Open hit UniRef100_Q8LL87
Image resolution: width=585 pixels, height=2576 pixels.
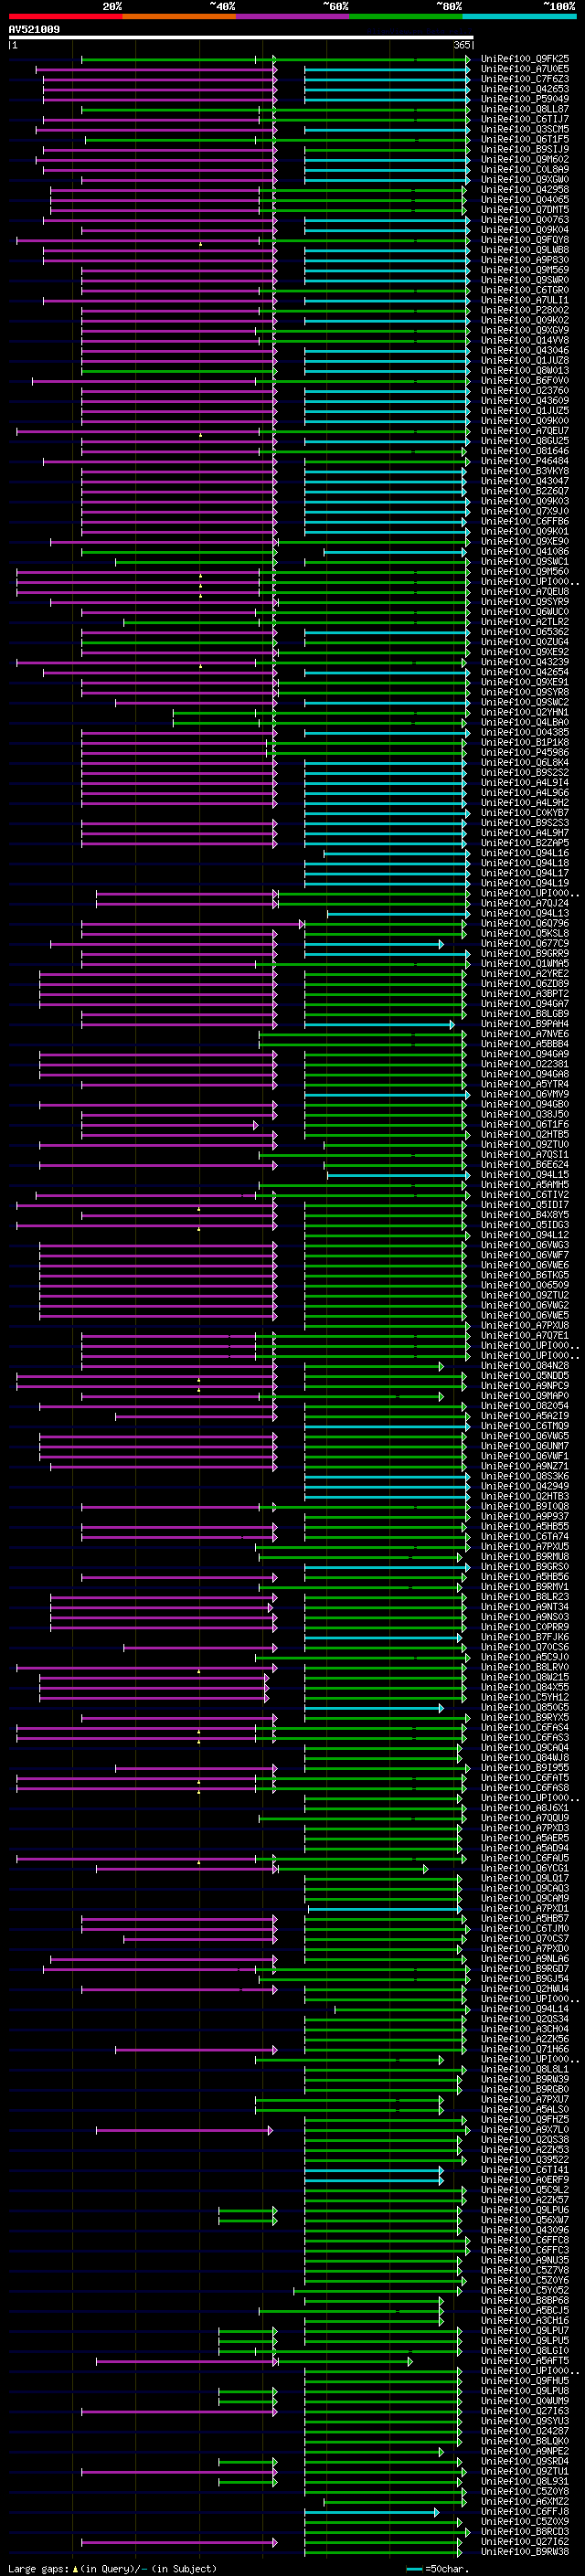[525, 110]
